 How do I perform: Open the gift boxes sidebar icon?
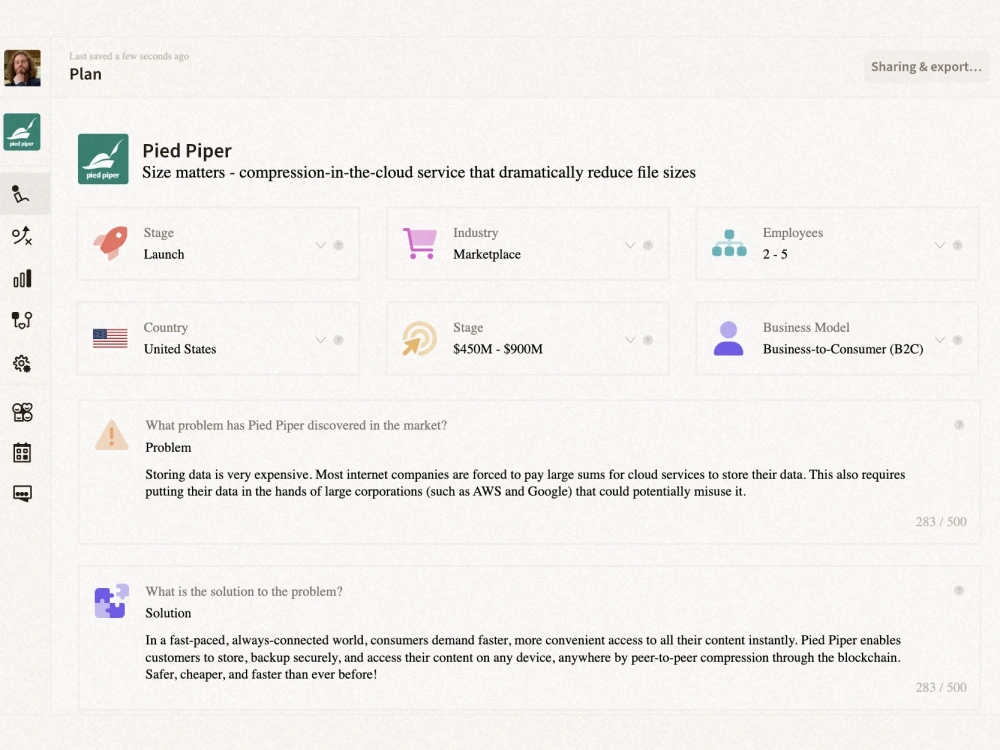pos(22,412)
